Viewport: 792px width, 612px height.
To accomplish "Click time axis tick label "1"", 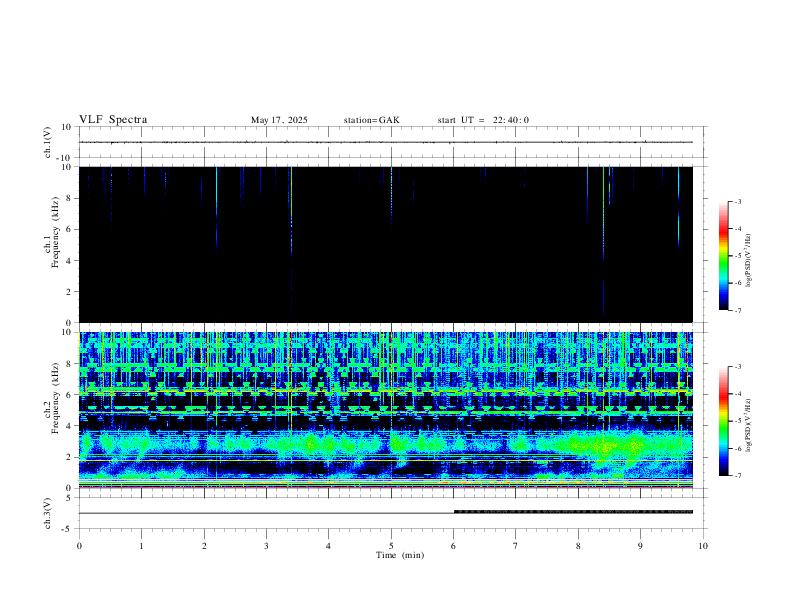I will click(x=141, y=546).
